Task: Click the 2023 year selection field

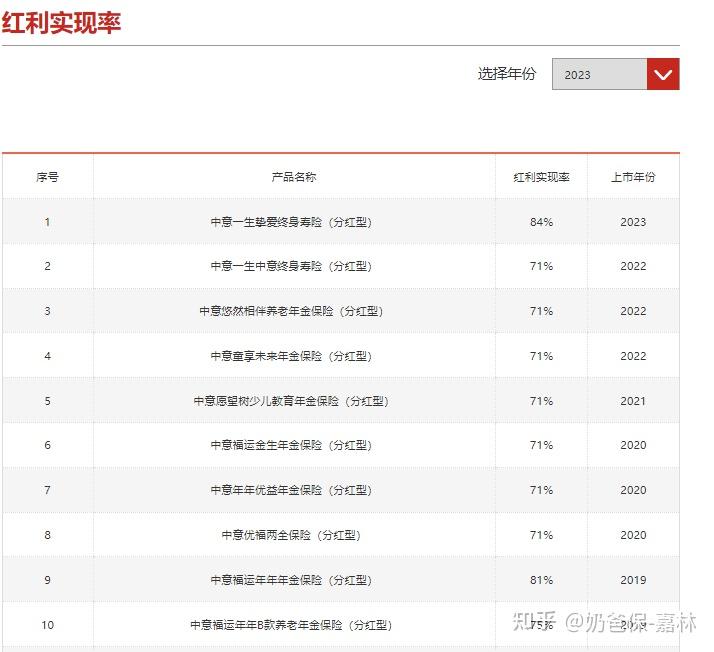Action: [599, 74]
